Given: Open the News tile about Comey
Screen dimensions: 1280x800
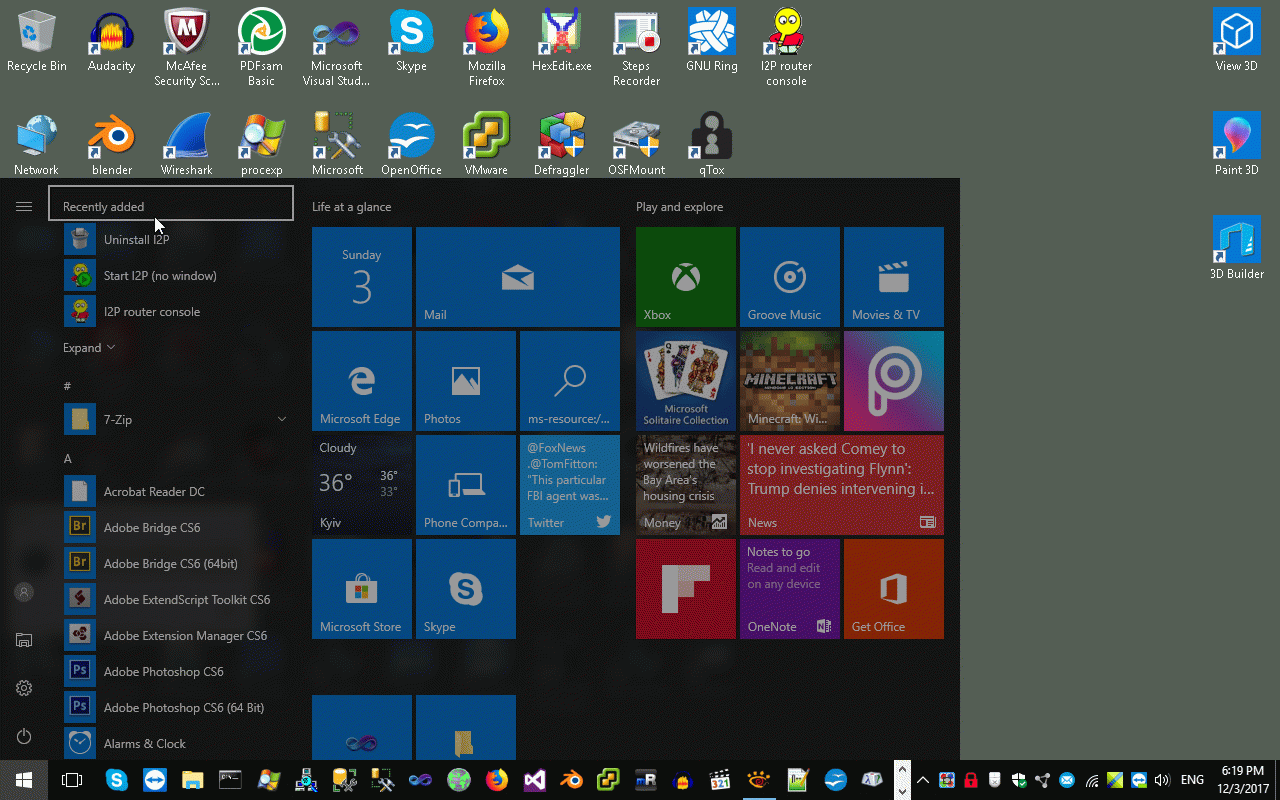Looking at the screenshot, I should [842, 485].
